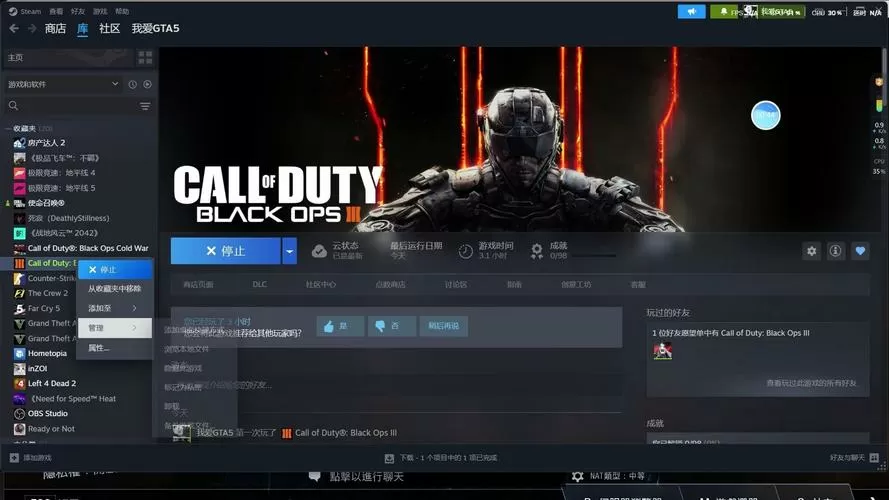Open the 社区中心 community hub link
Viewport: 889px width, 500px height.
[321, 284]
